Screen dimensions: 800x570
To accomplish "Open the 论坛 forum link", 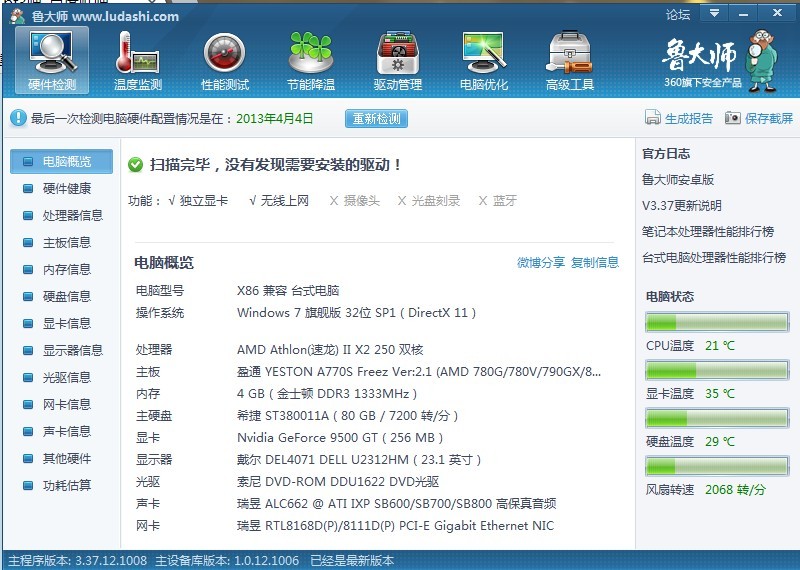I will coord(678,14).
